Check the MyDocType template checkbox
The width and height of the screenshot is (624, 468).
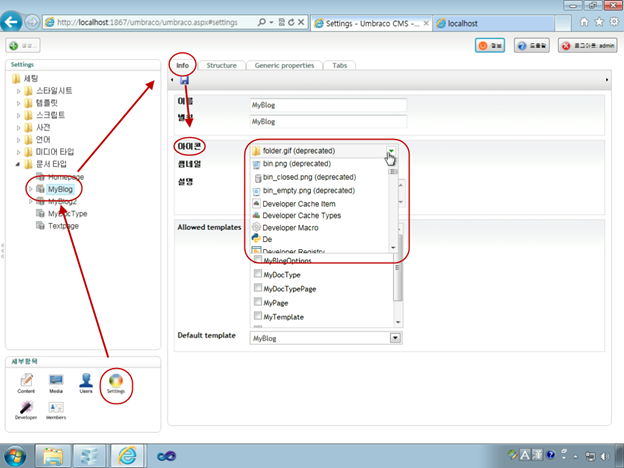[258, 274]
